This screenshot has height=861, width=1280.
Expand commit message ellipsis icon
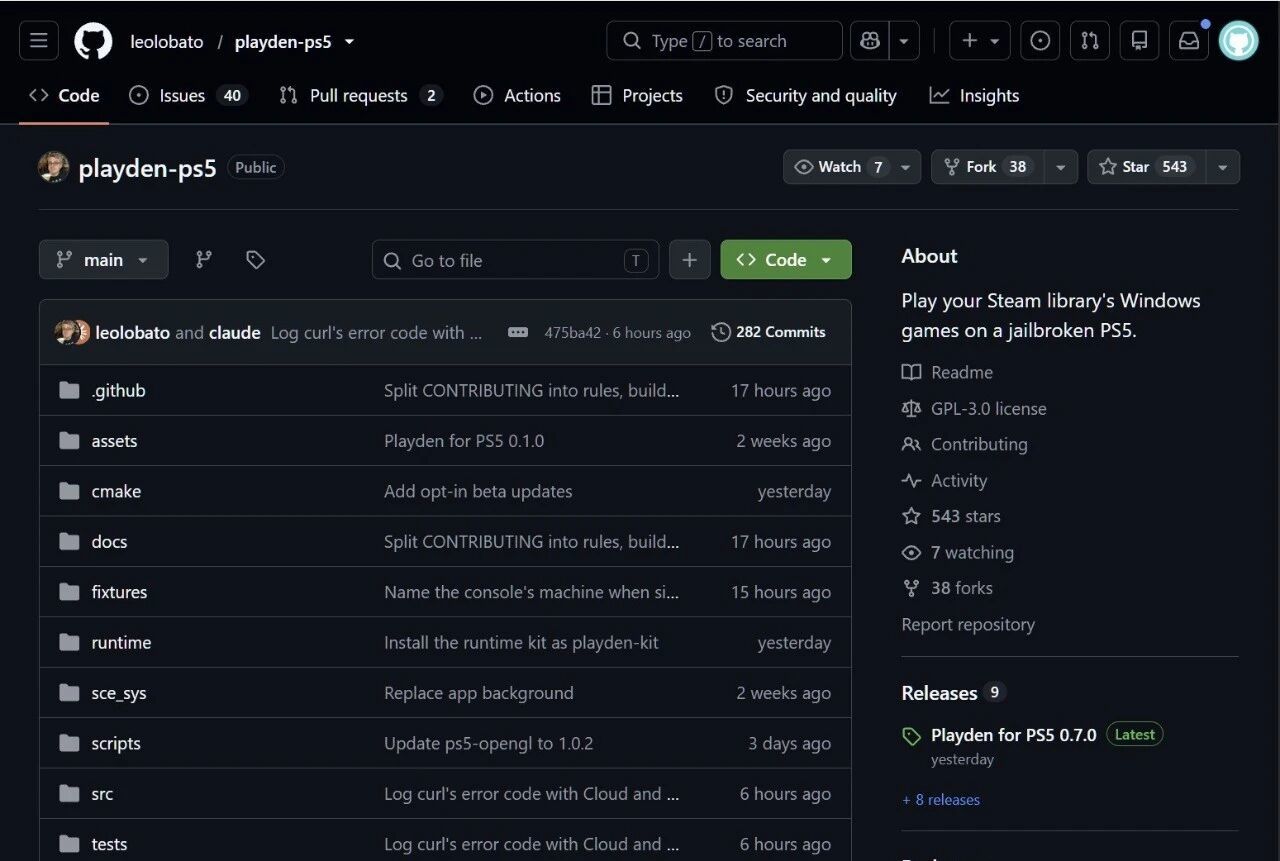point(518,332)
